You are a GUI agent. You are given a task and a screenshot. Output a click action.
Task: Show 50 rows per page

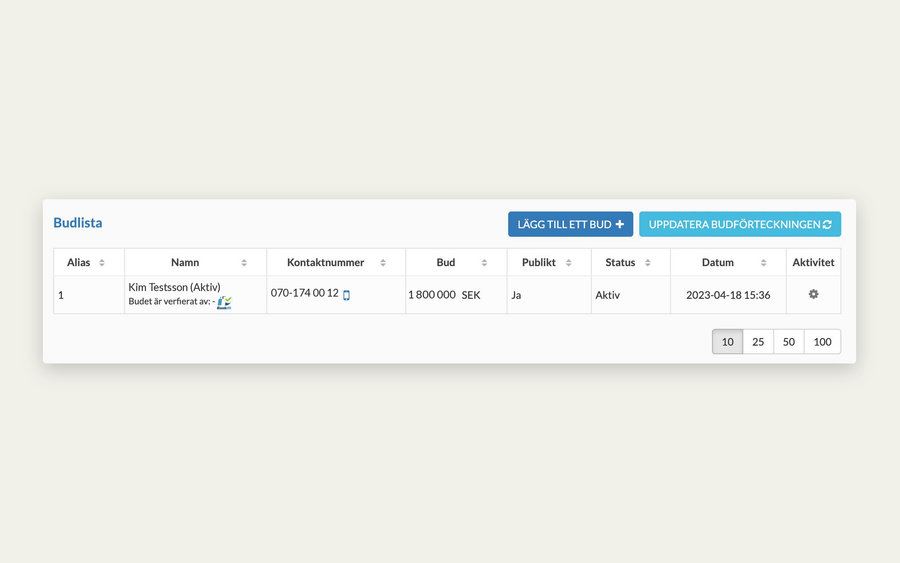tap(789, 341)
